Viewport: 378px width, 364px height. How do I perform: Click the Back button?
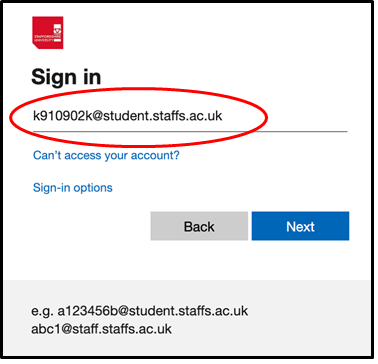tap(201, 228)
